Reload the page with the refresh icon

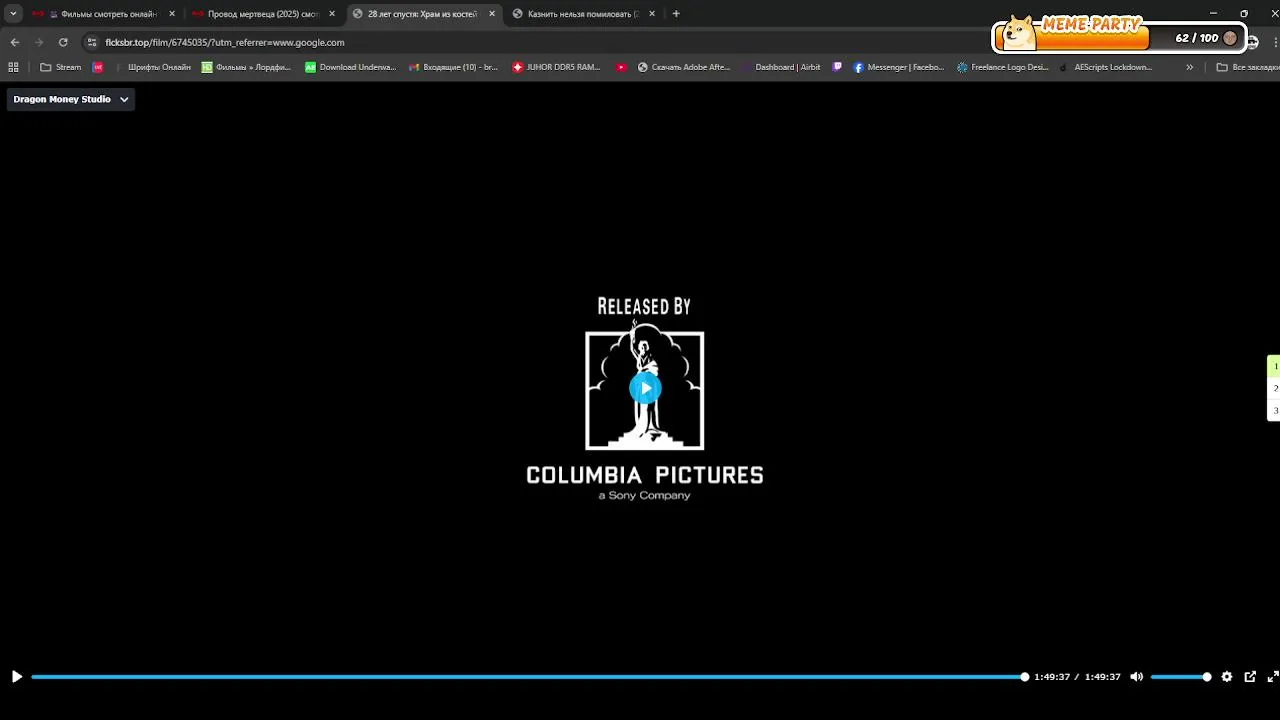[x=63, y=42]
